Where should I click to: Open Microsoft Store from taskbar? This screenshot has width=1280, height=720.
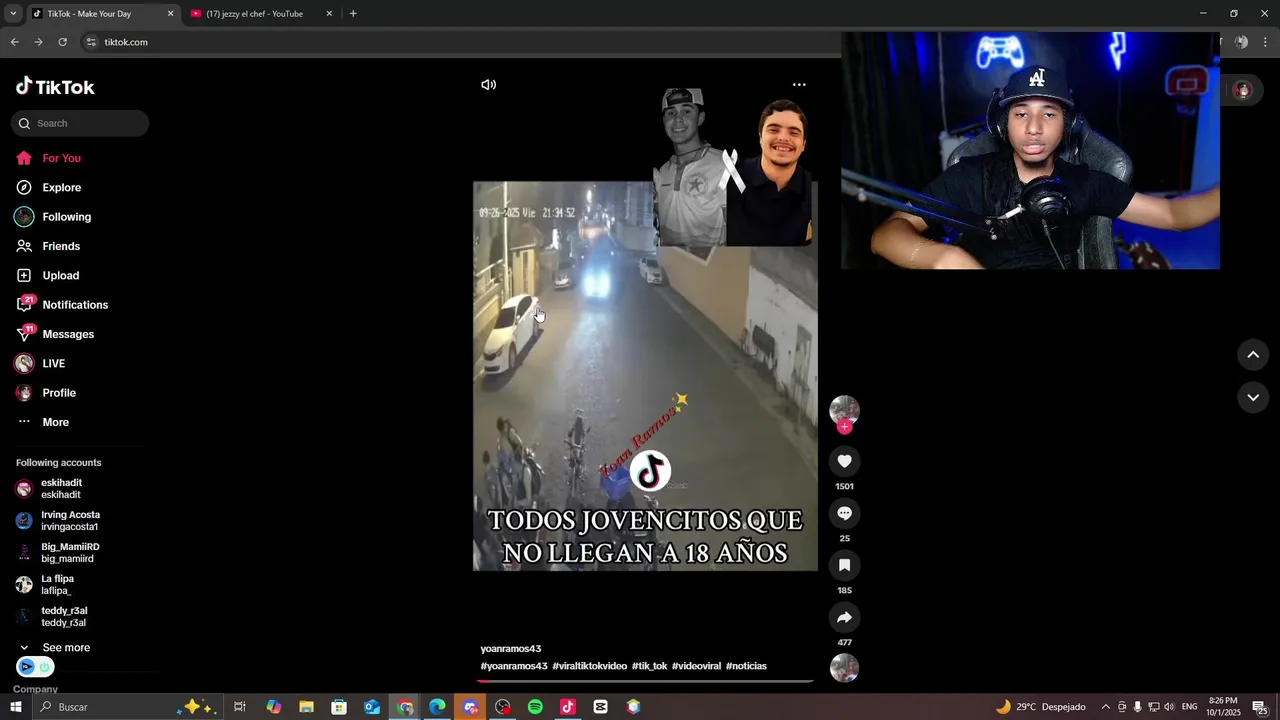(339, 707)
